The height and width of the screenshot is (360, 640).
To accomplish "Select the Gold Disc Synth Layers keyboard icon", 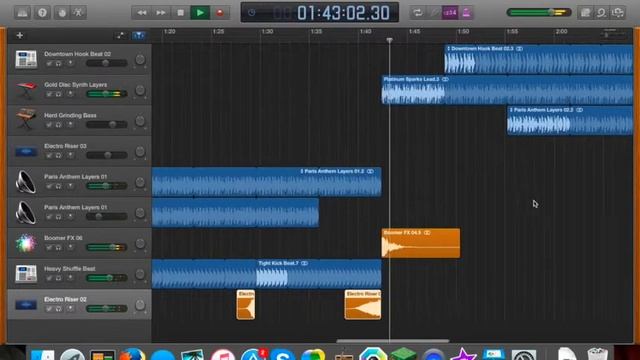I will [x=26, y=90].
